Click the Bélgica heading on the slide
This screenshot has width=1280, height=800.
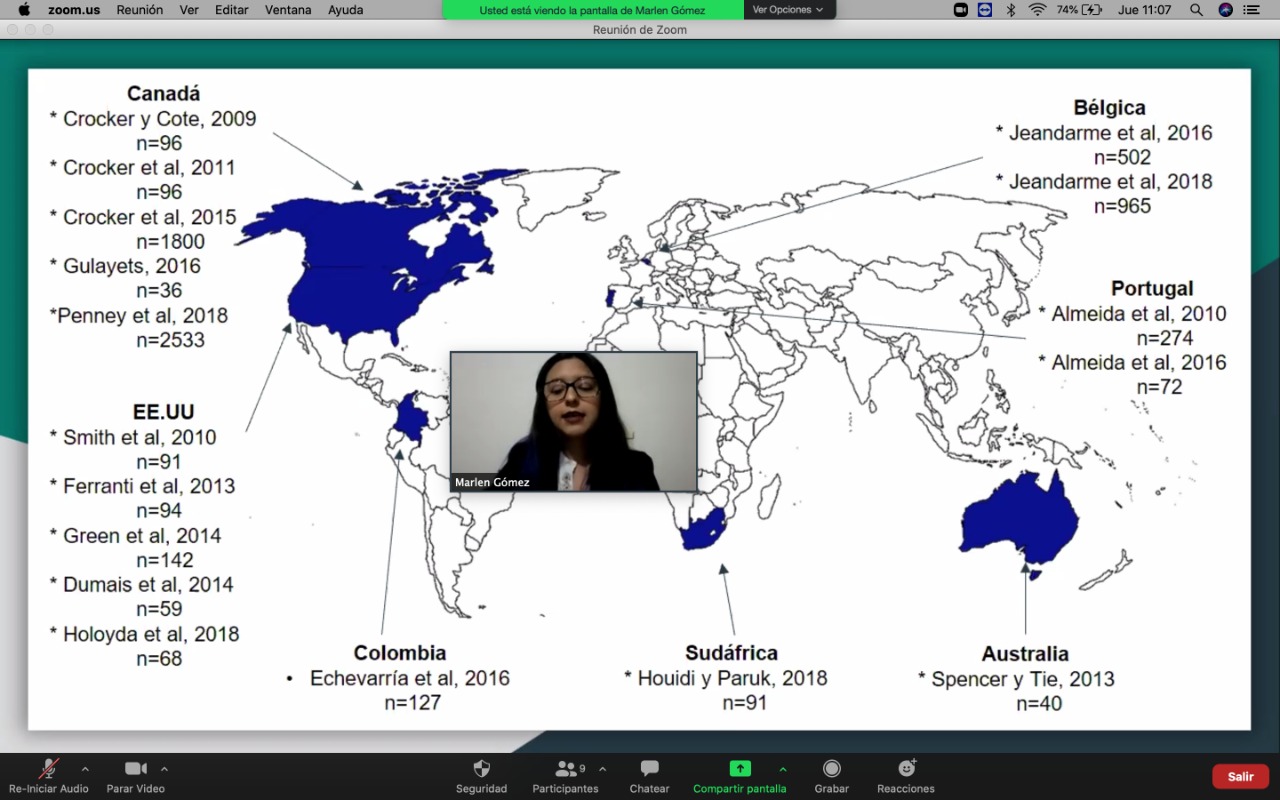pos(1110,108)
